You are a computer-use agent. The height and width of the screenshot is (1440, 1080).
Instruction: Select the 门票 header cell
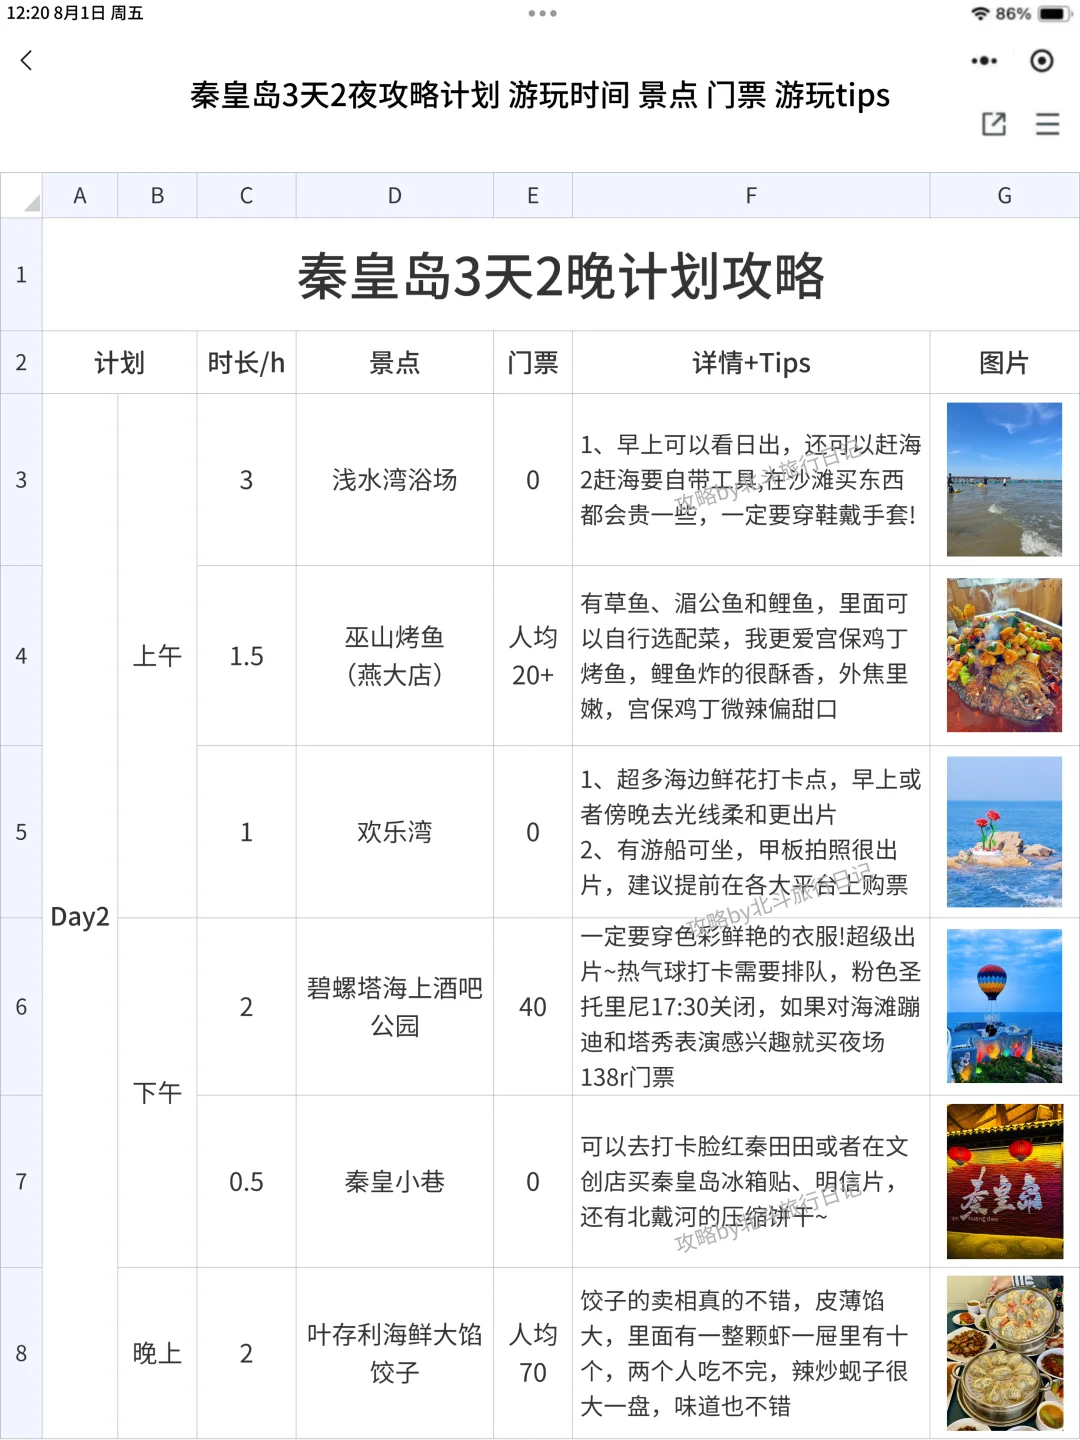point(533,362)
